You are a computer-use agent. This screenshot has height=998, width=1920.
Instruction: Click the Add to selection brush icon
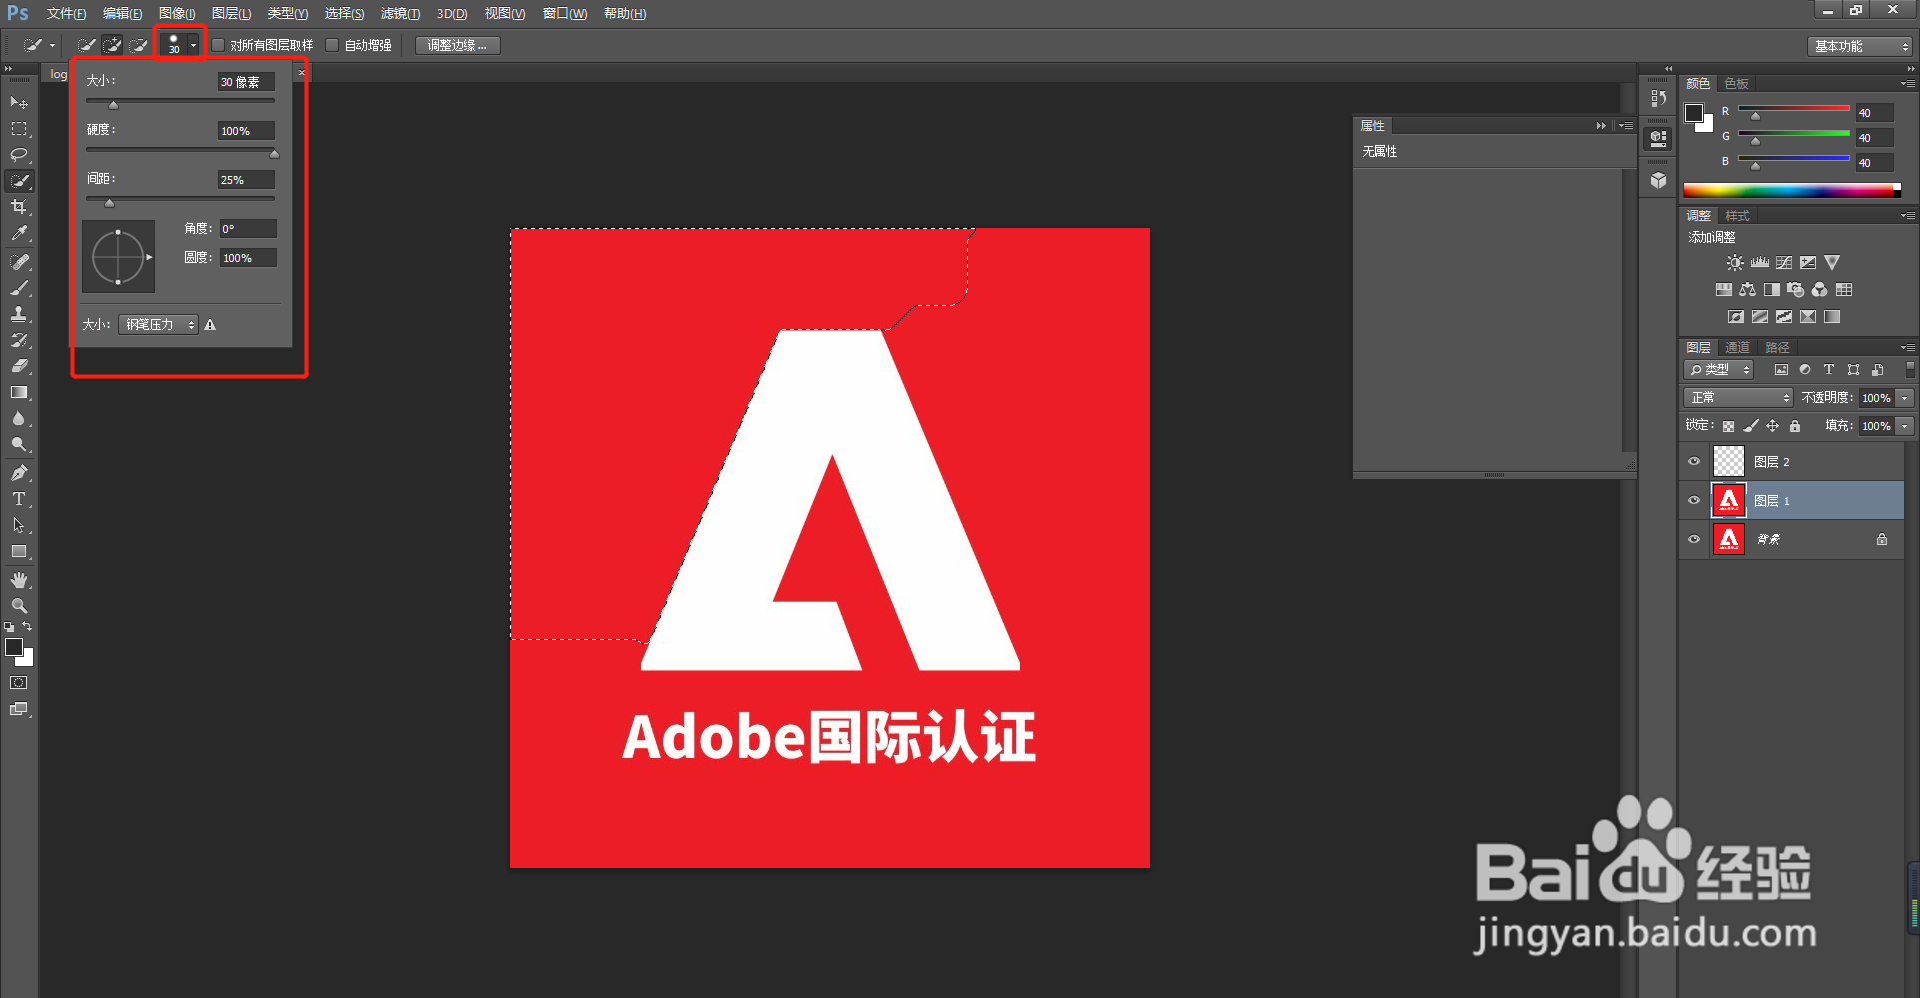[x=113, y=45]
